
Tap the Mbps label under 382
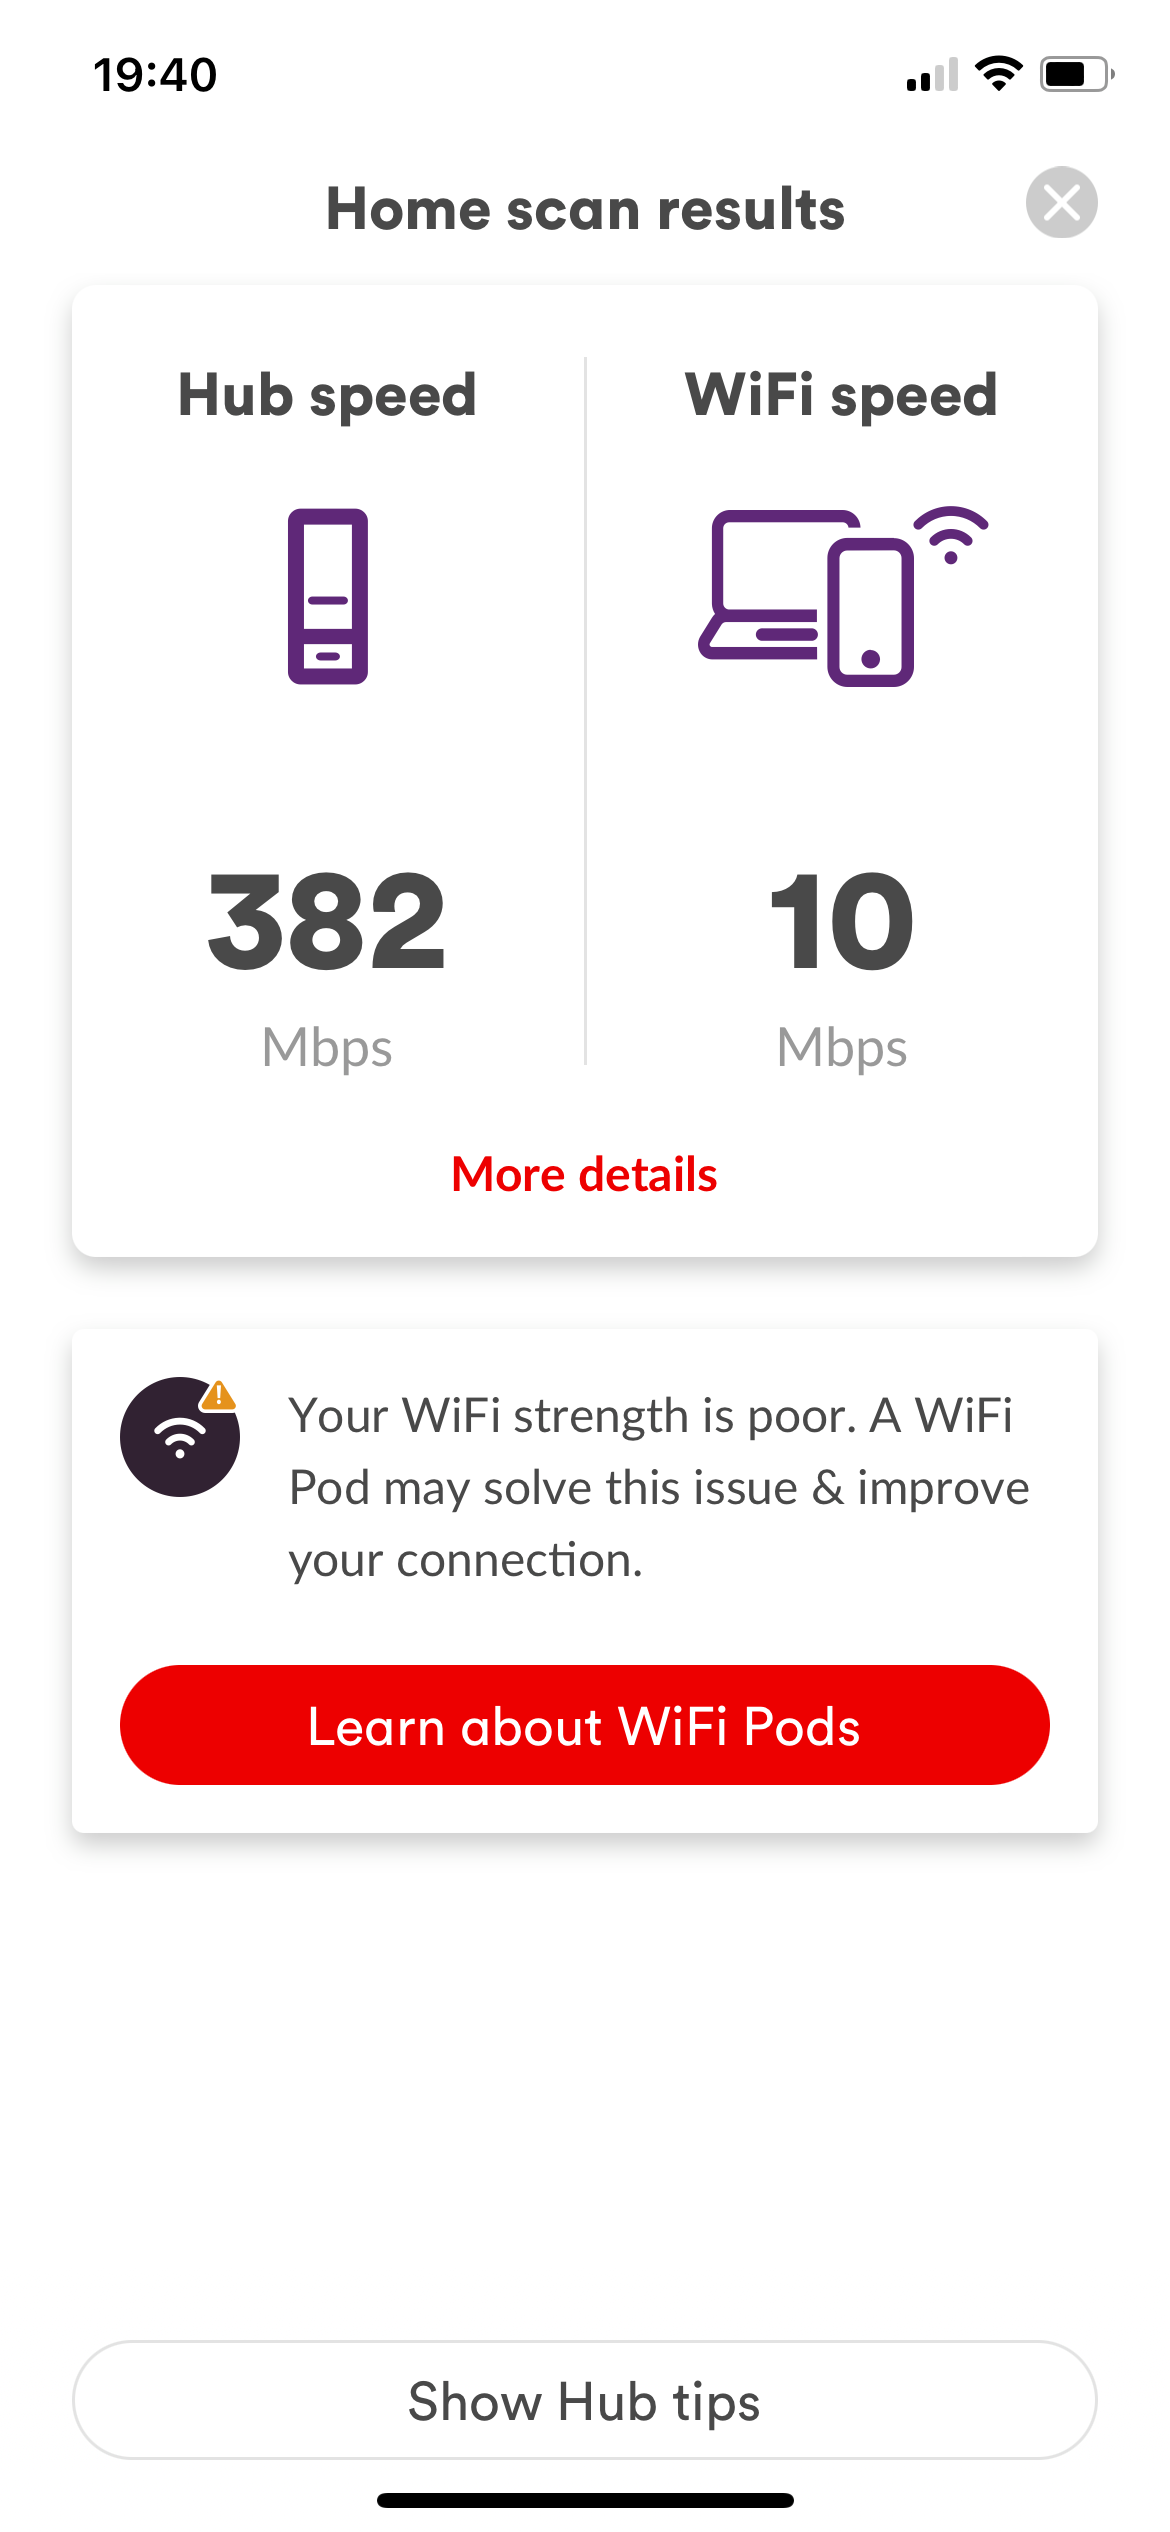[327, 1049]
